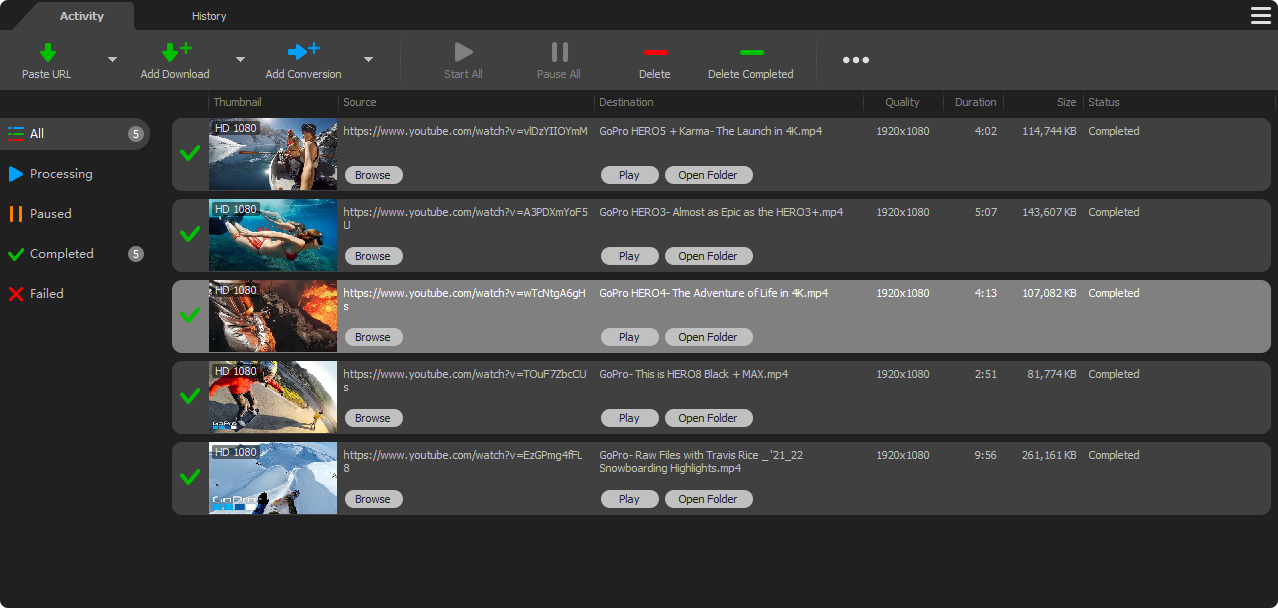Click the green checkmark of HERO8 Black row
The height and width of the screenshot is (608, 1278).
coord(190,396)
